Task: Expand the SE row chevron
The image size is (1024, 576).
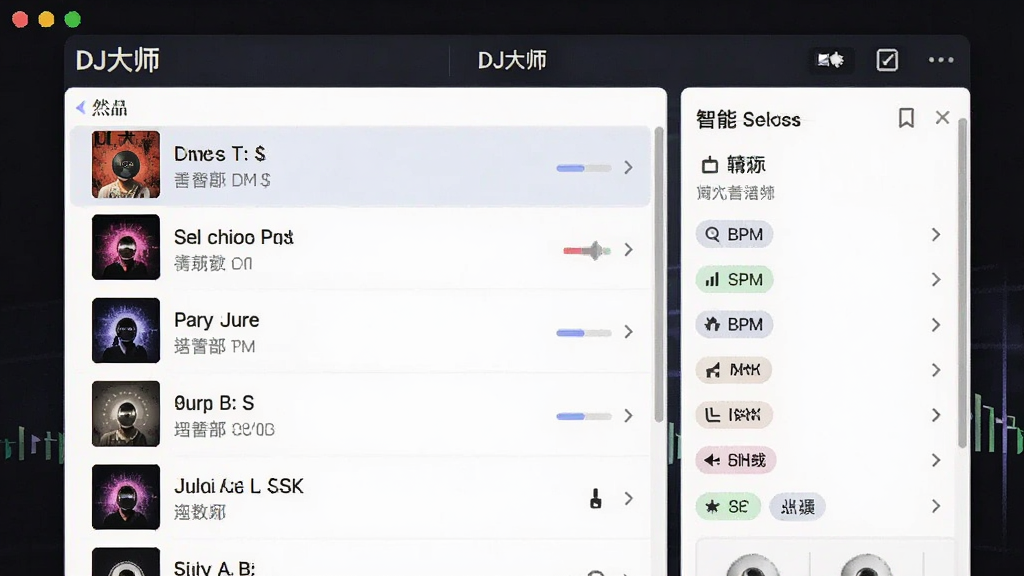Action: pyautogui.click(x=936, y=506)
